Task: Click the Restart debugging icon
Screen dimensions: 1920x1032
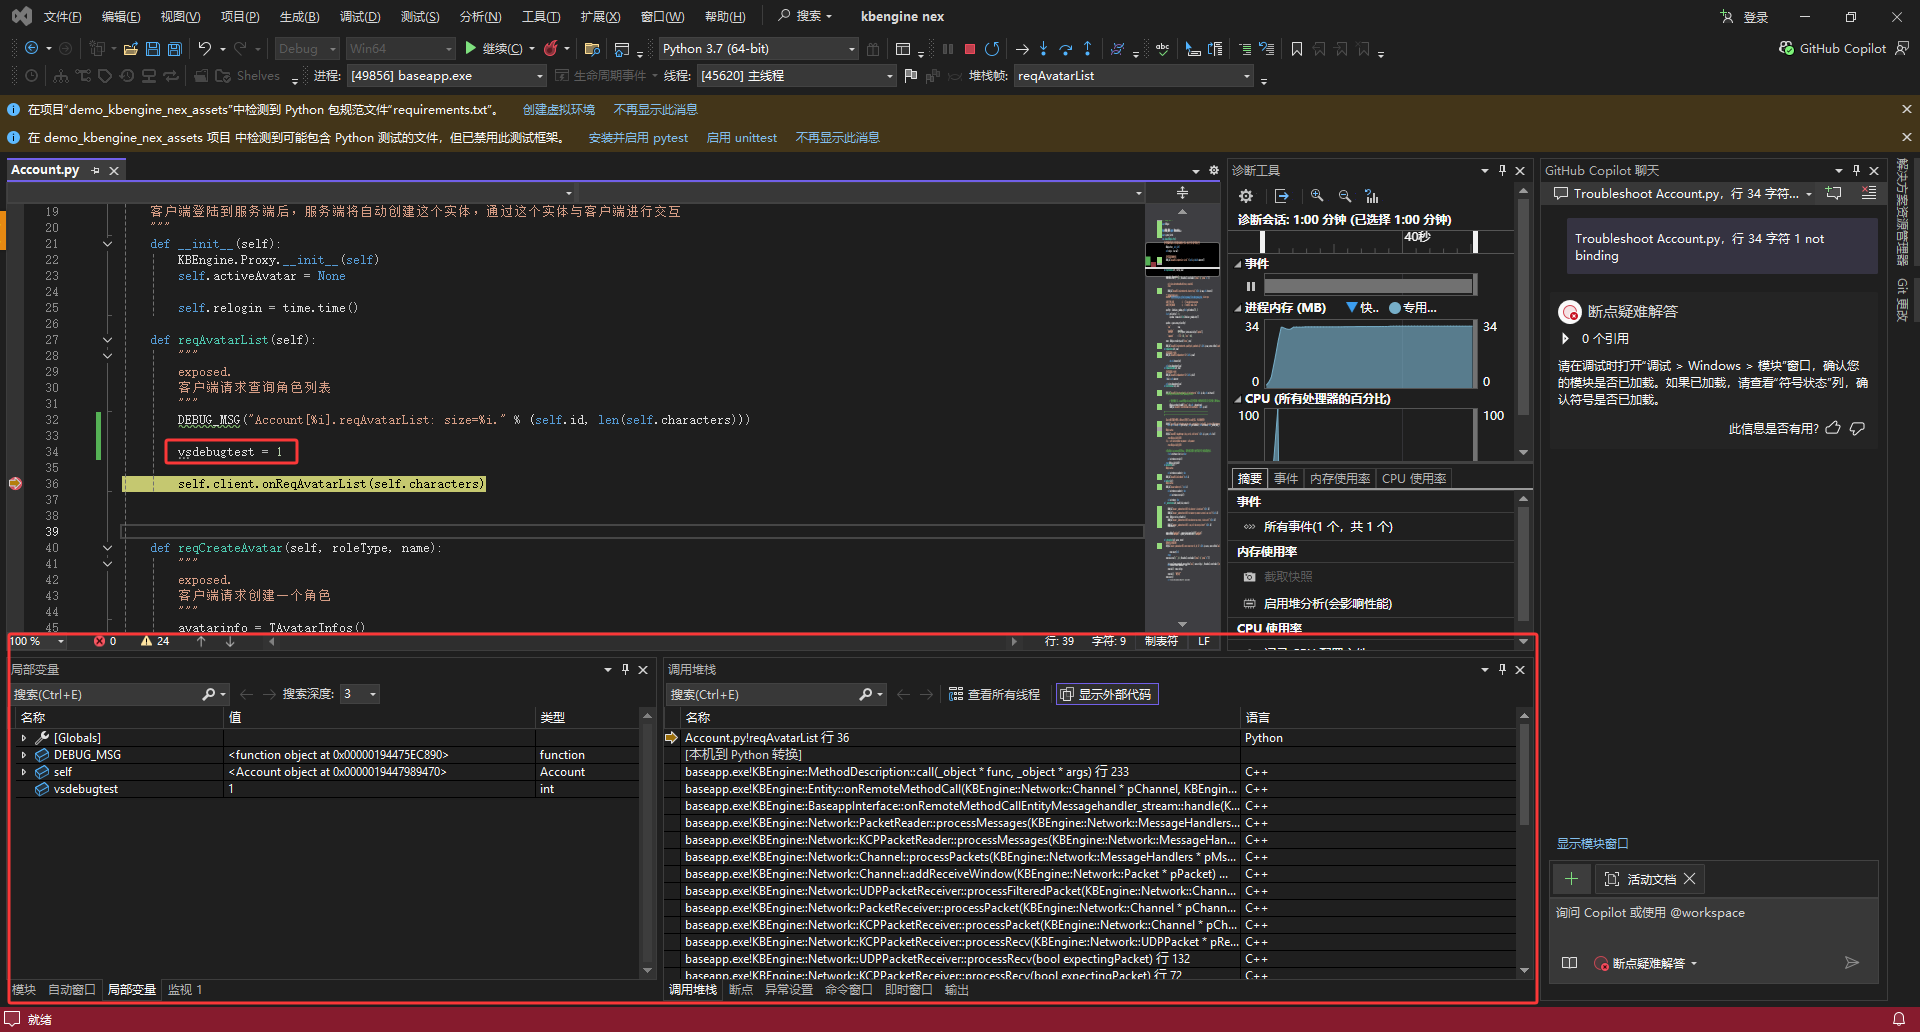Action: (992, 49)
